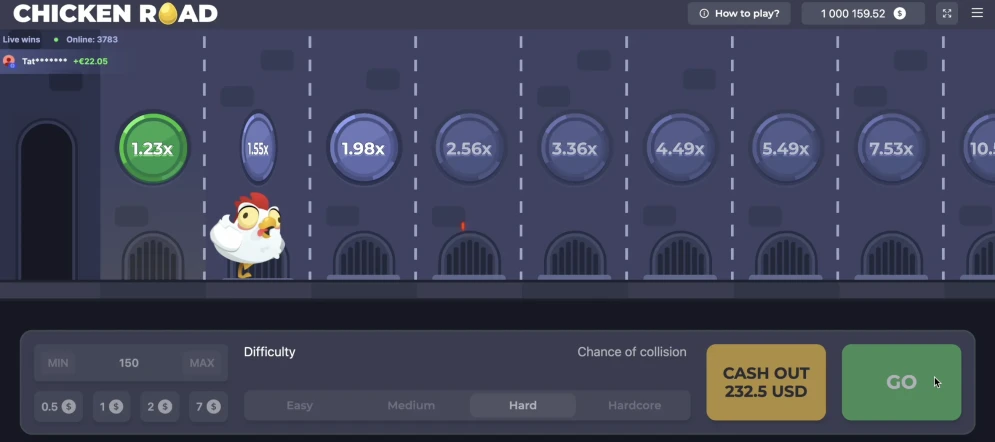Image resolution: width=995 pixels, height=442 pixels.
Task: Set bet to MIN
Action: [59, 363]
